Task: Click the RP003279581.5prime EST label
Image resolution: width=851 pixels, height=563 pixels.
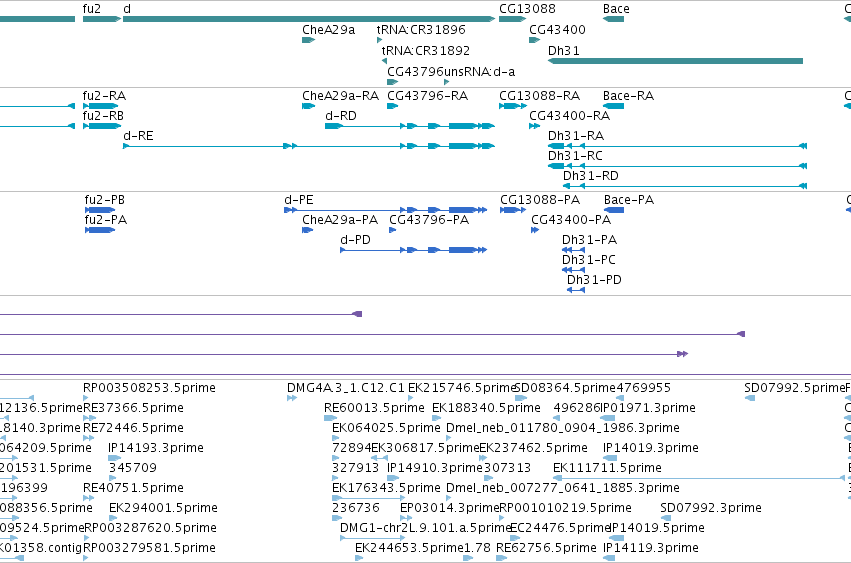Action: click(149, 548)
